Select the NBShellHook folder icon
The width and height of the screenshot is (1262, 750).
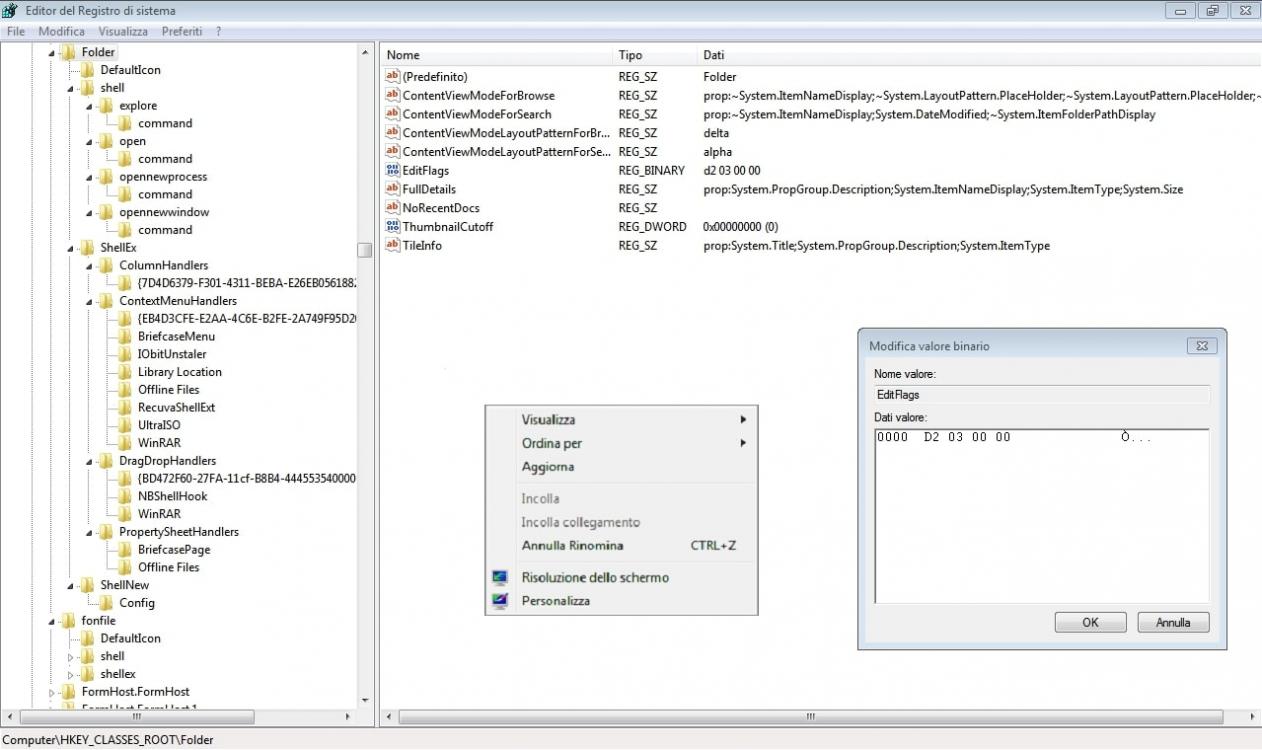coord(125,496)
